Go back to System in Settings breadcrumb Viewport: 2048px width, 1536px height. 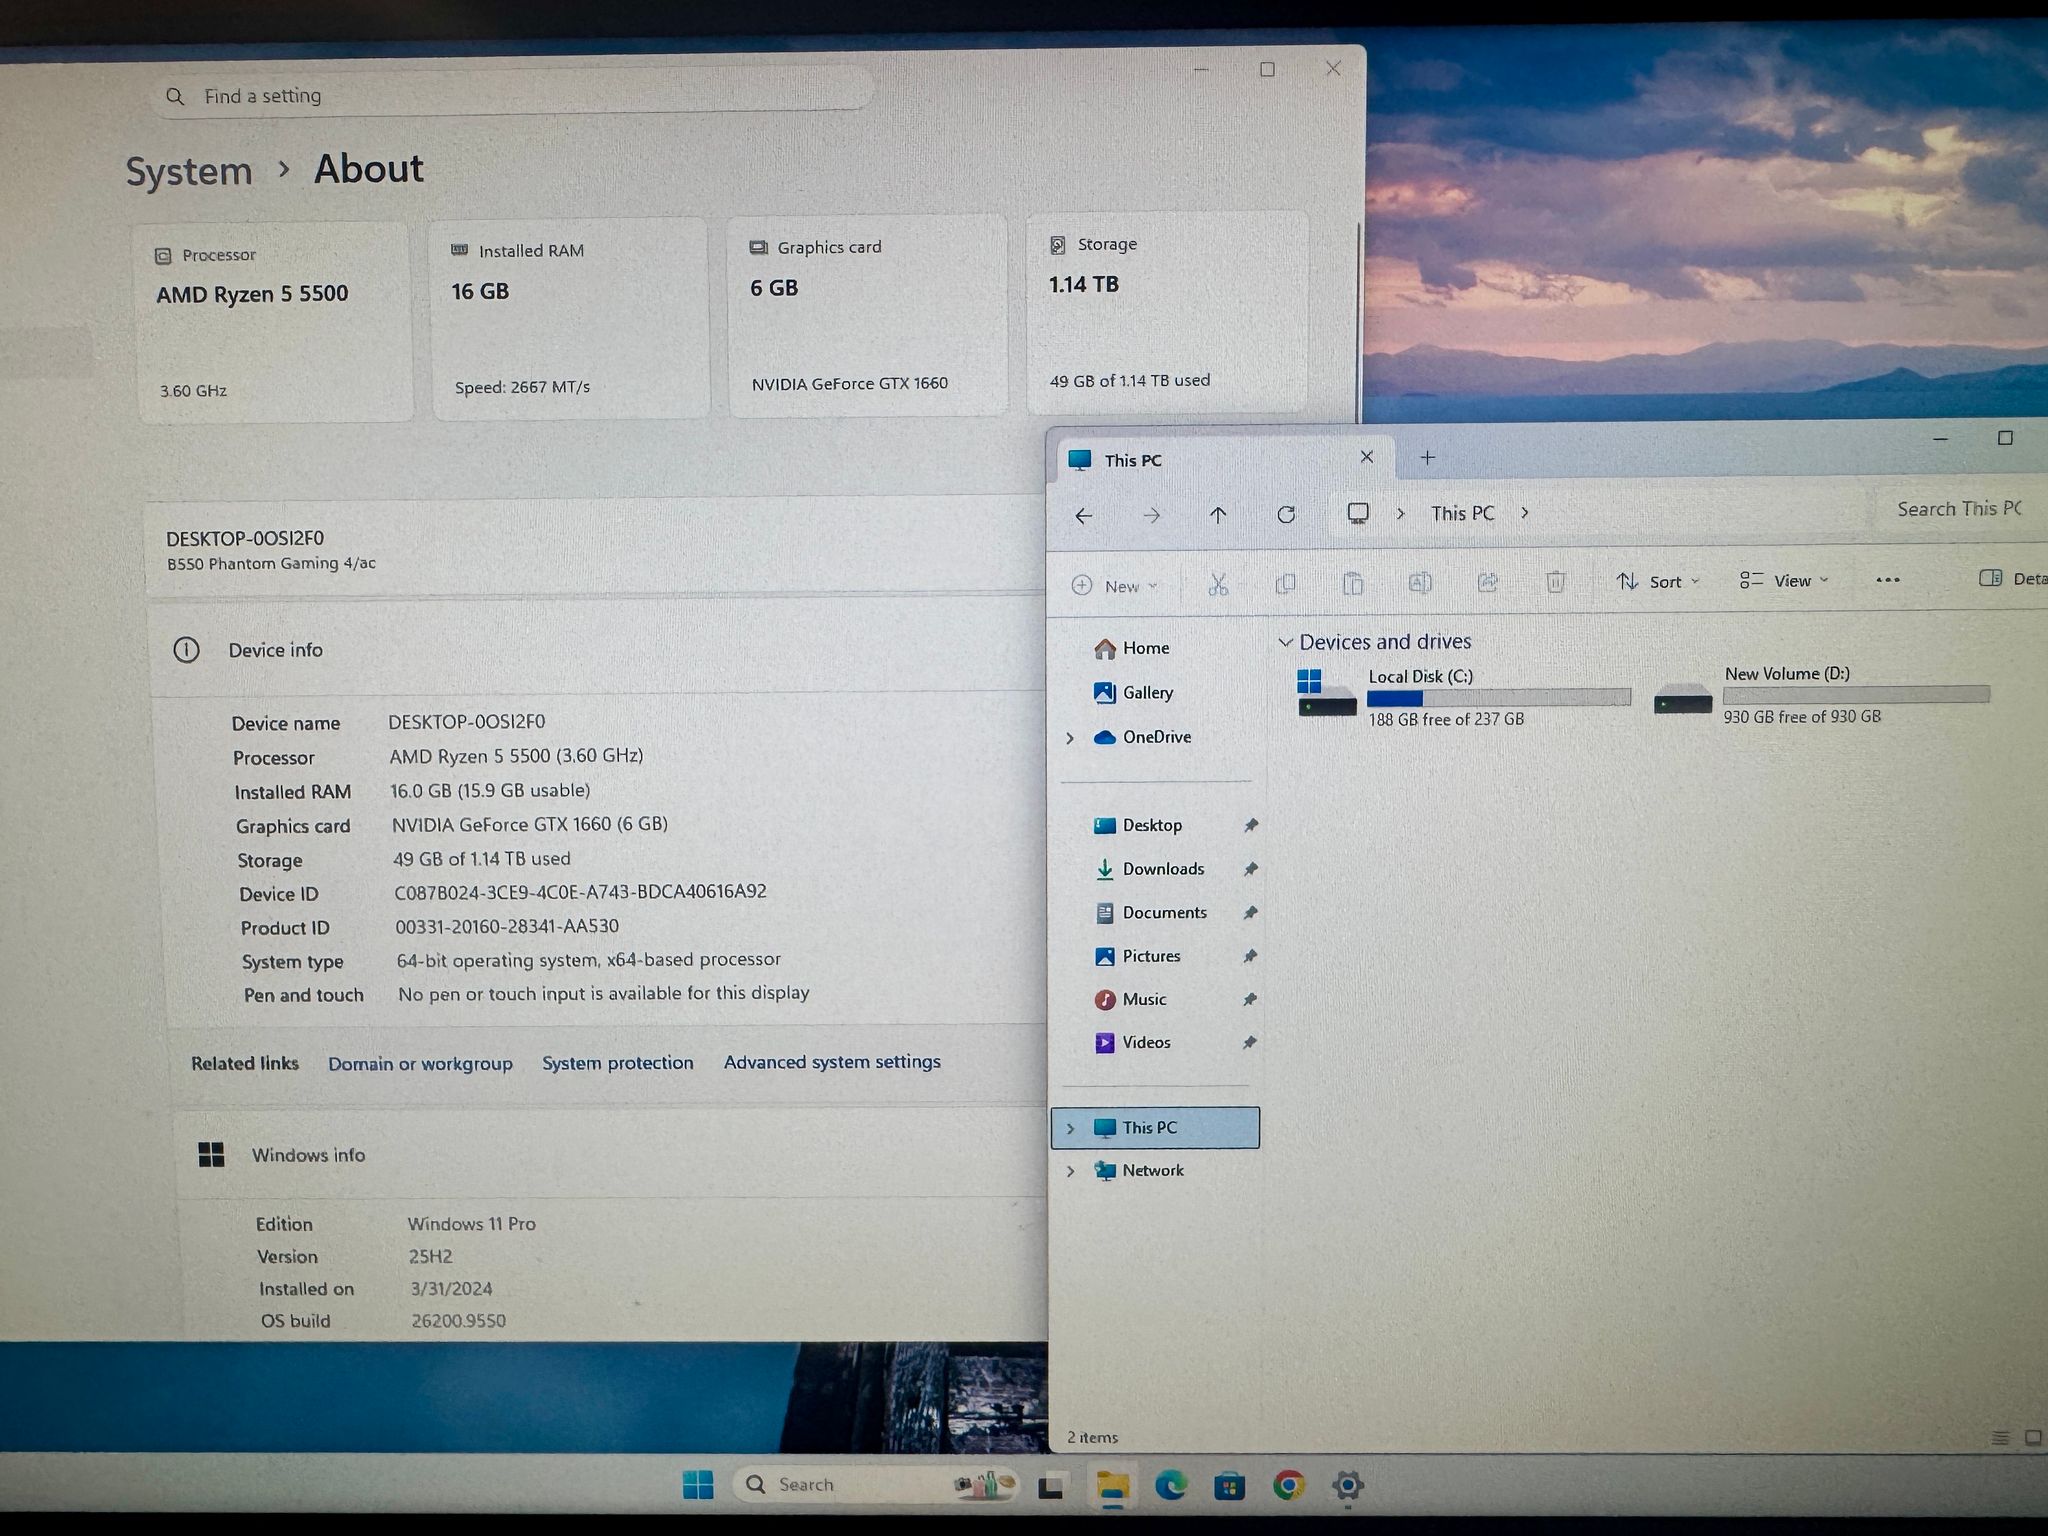click(189, 171)
